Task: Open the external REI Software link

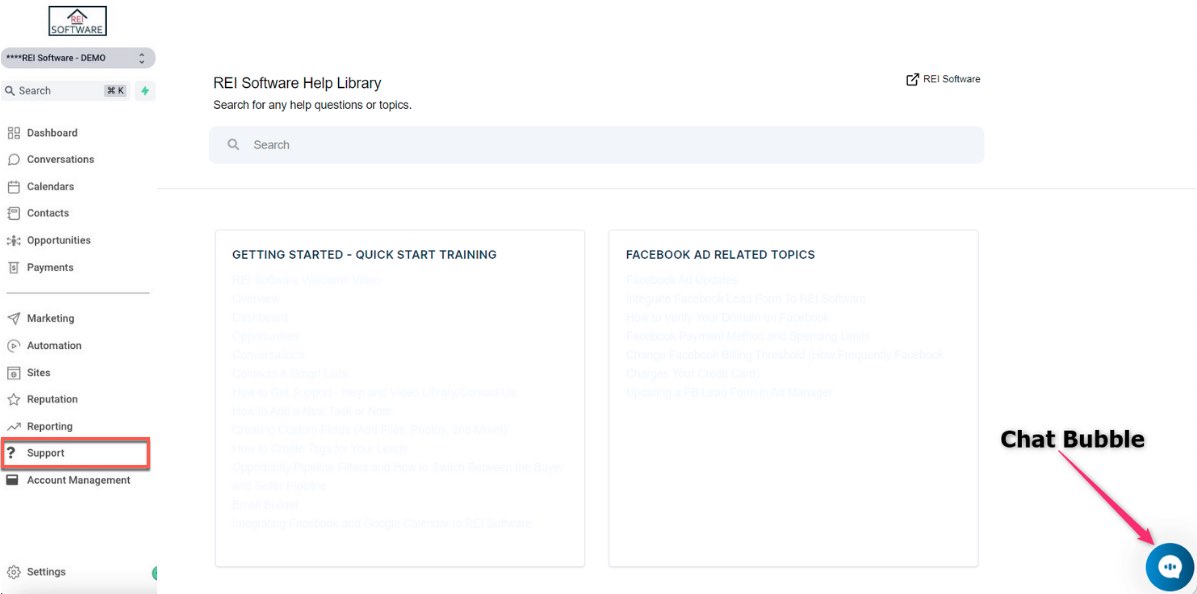Action: [943, 79]
